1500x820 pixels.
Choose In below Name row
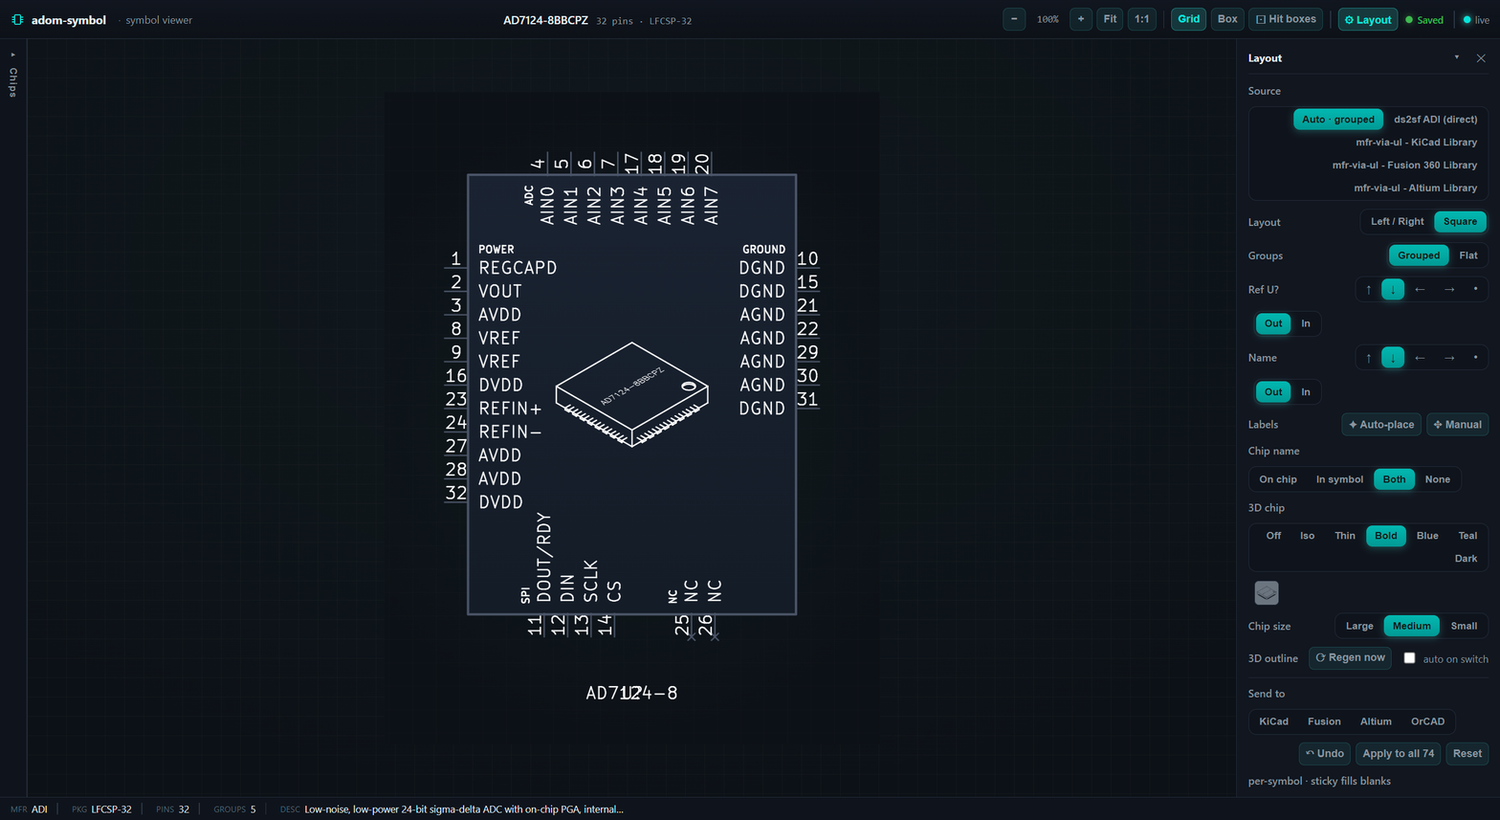[x=1305, y=392]
